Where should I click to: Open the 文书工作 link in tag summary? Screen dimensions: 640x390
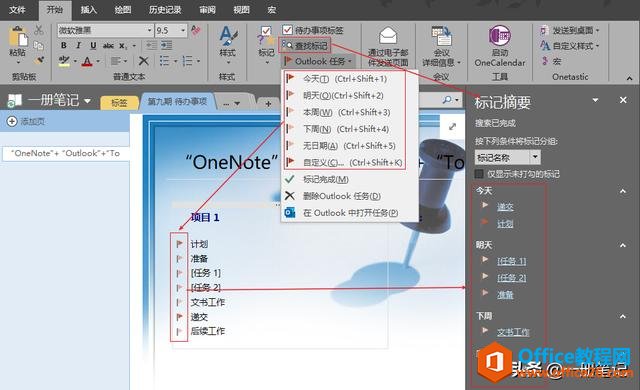click(x=513, y=332)
